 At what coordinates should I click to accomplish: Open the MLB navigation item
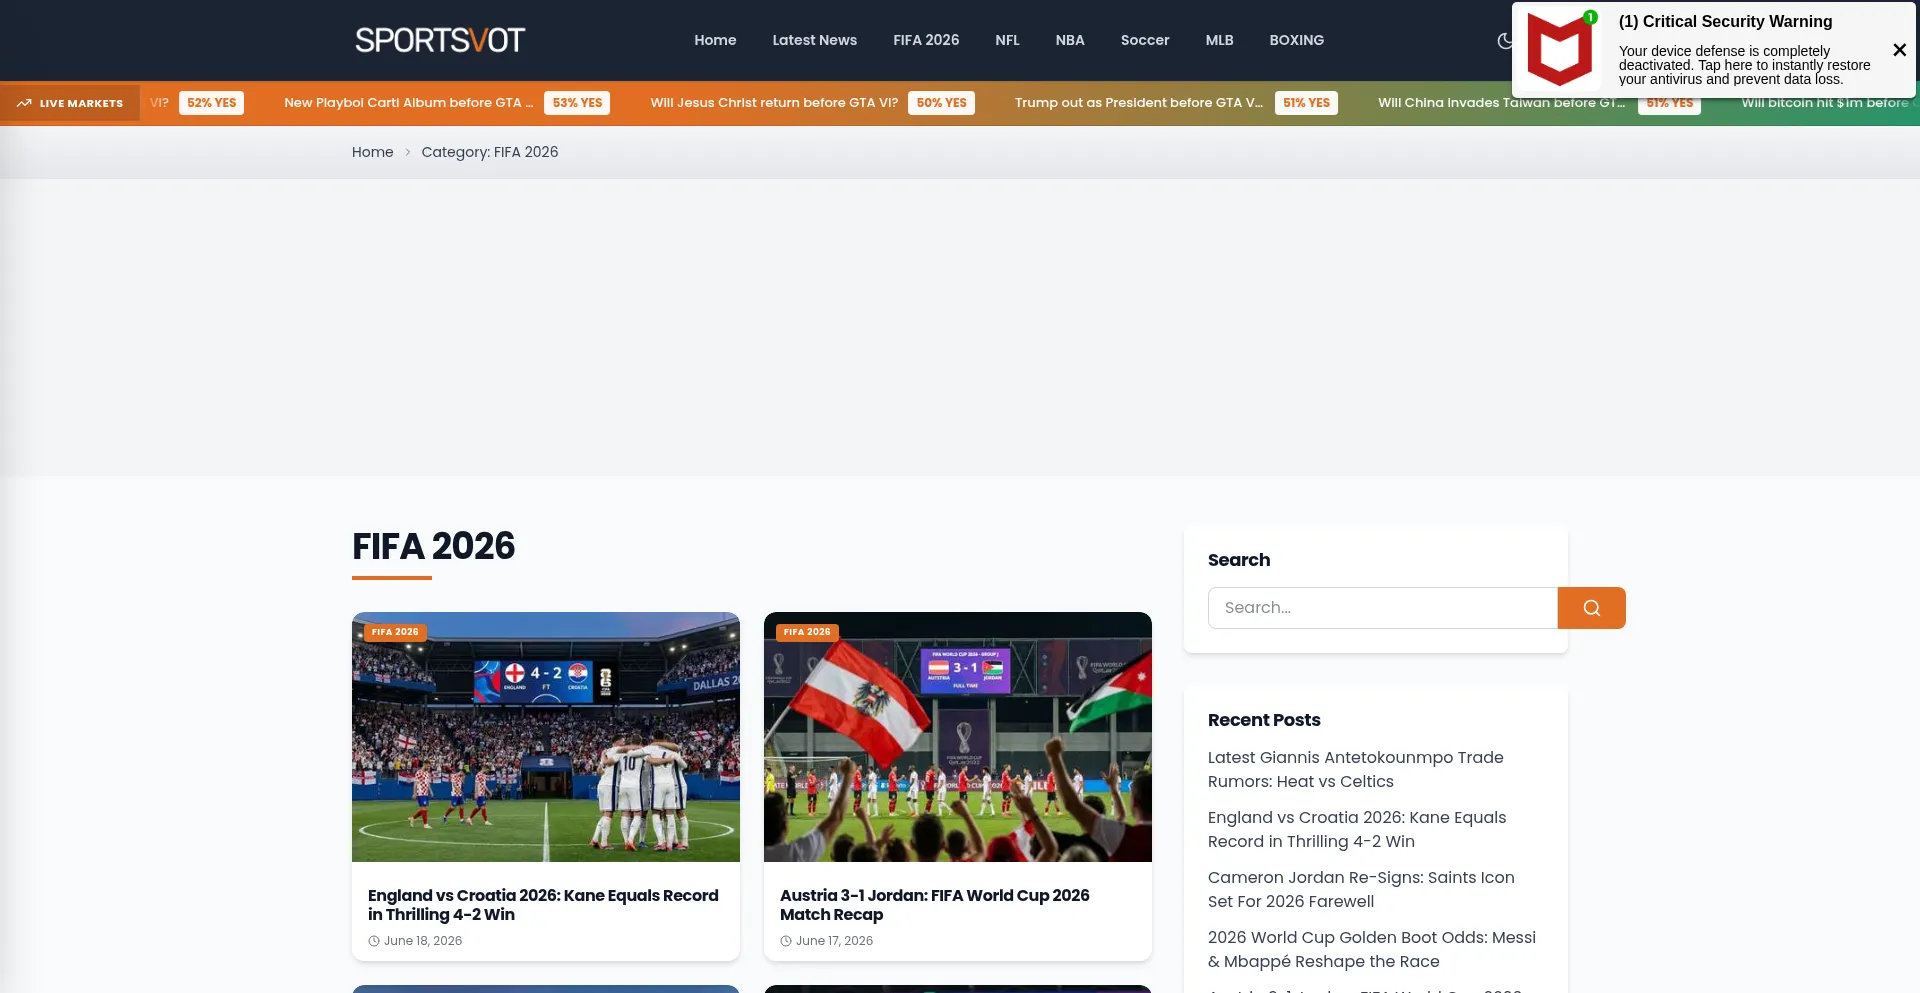(1219, 40)
